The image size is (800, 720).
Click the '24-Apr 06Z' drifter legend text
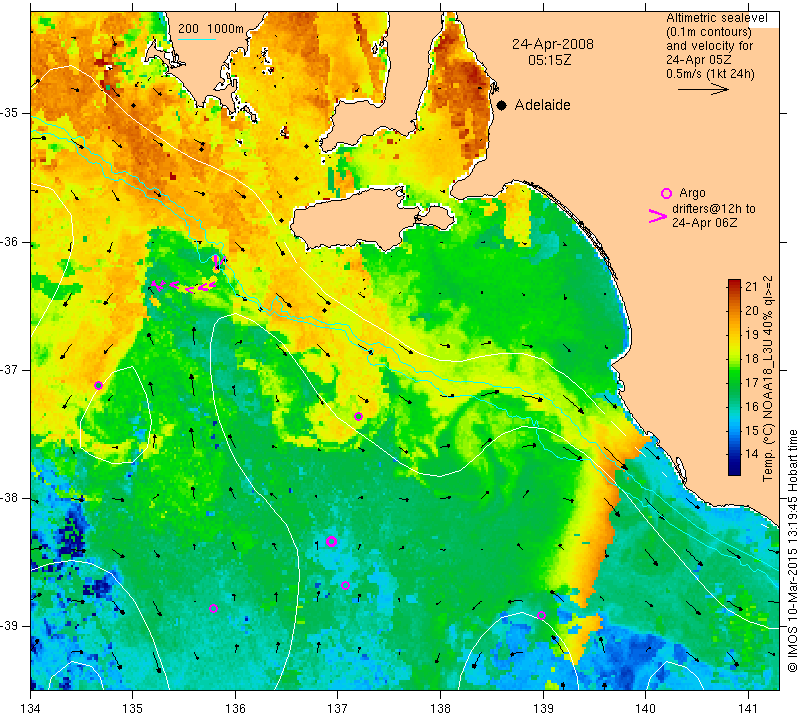[x=705, y=222]
